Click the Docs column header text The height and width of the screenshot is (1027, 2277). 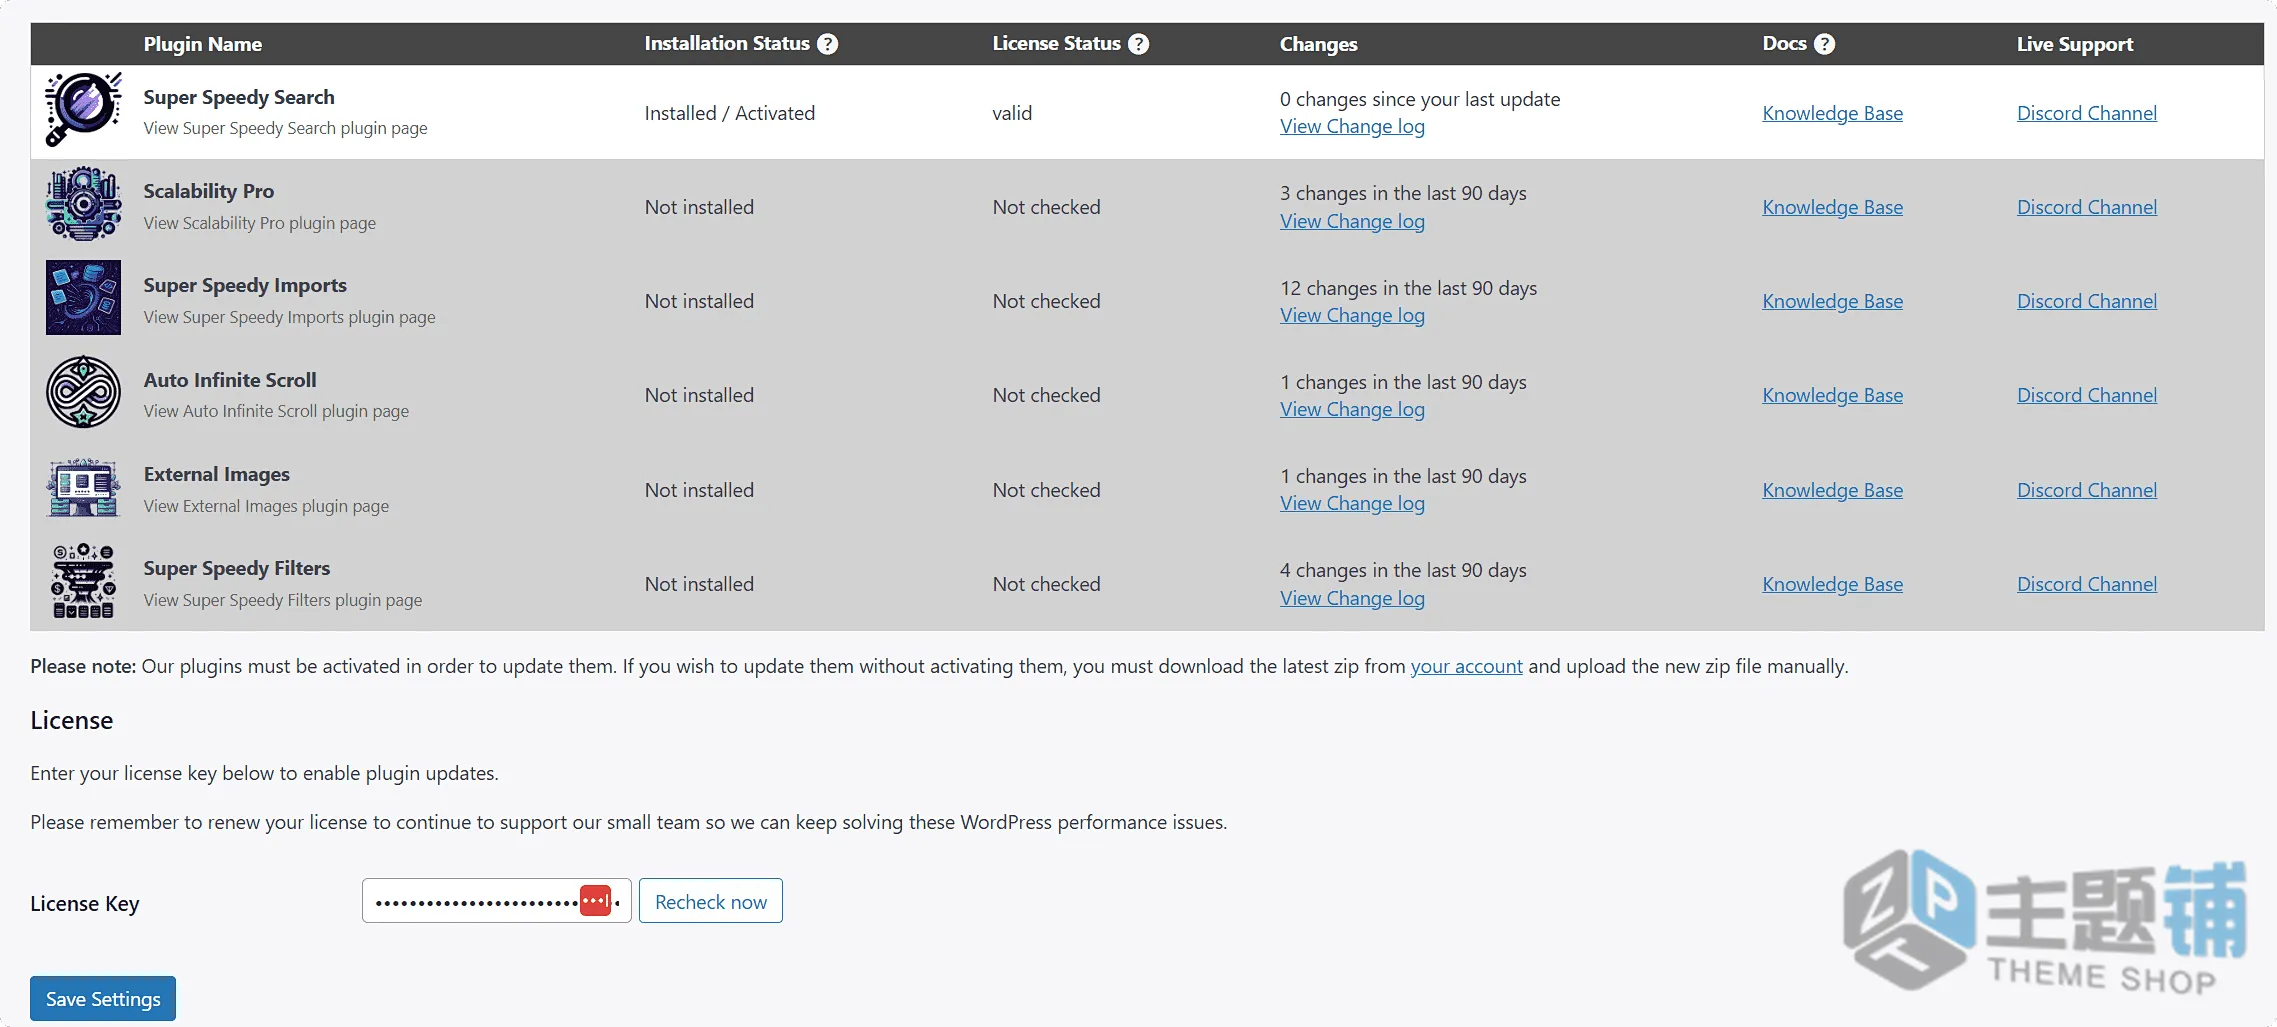click(1785, 44)
